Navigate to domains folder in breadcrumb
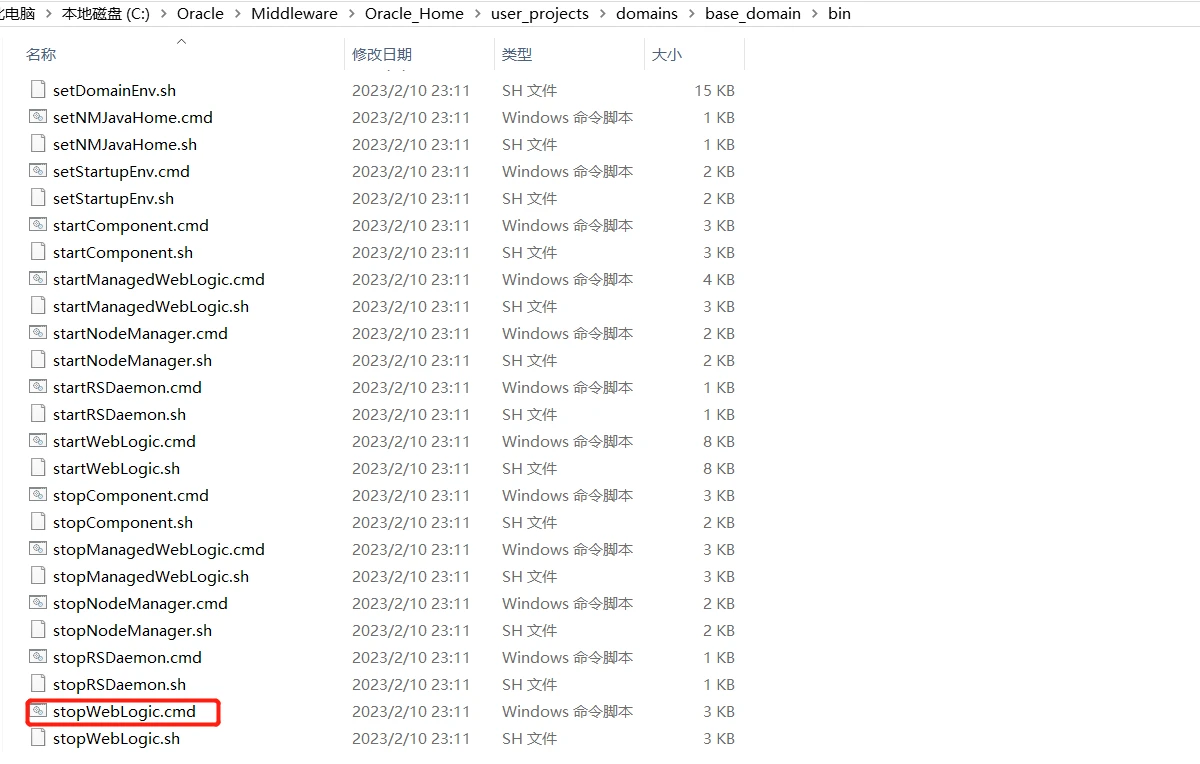 point(647,14)
